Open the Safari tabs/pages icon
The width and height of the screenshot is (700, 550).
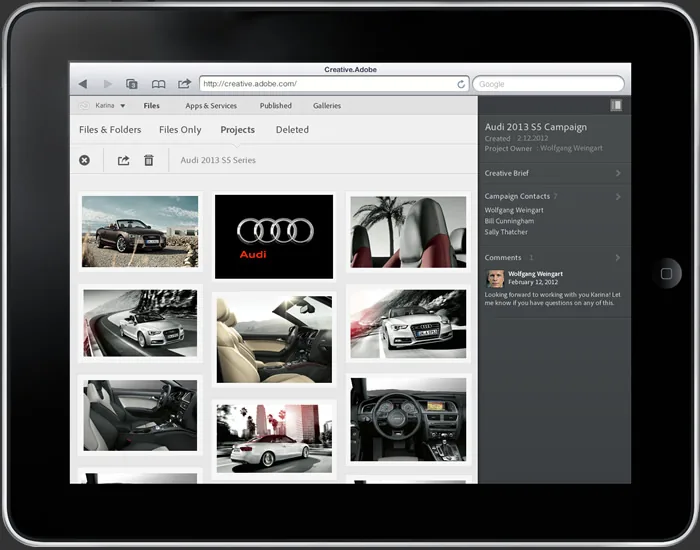(x=132, y=84)
